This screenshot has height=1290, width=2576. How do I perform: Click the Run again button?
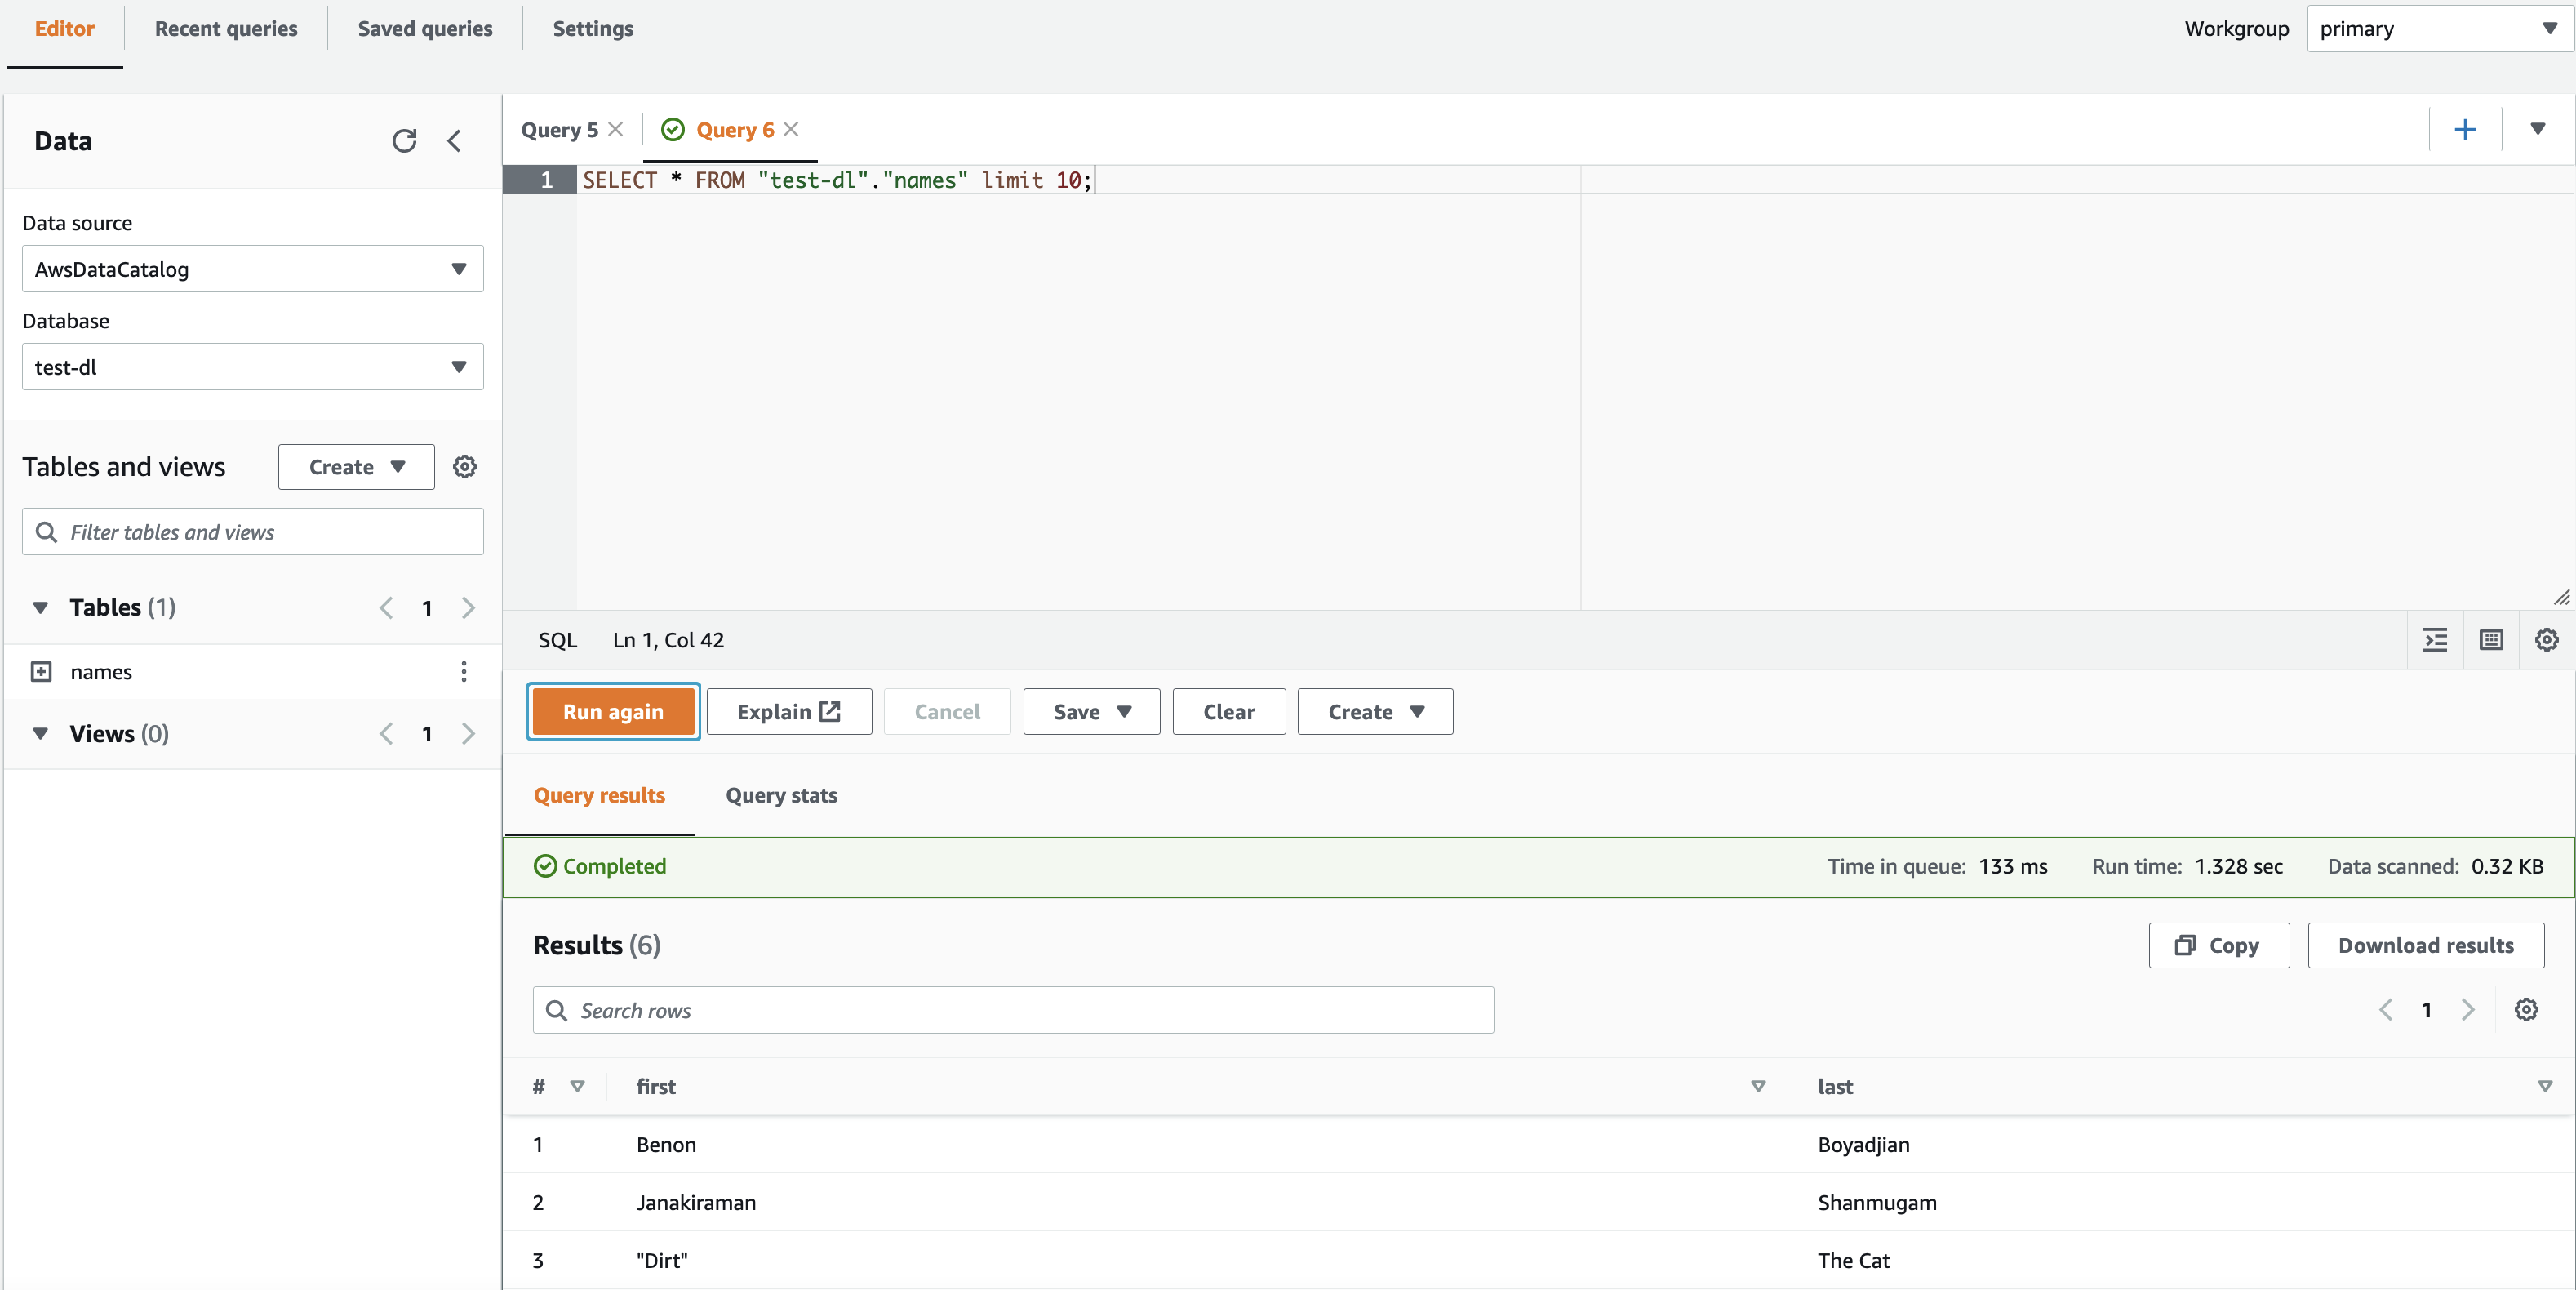pos(613,712)
